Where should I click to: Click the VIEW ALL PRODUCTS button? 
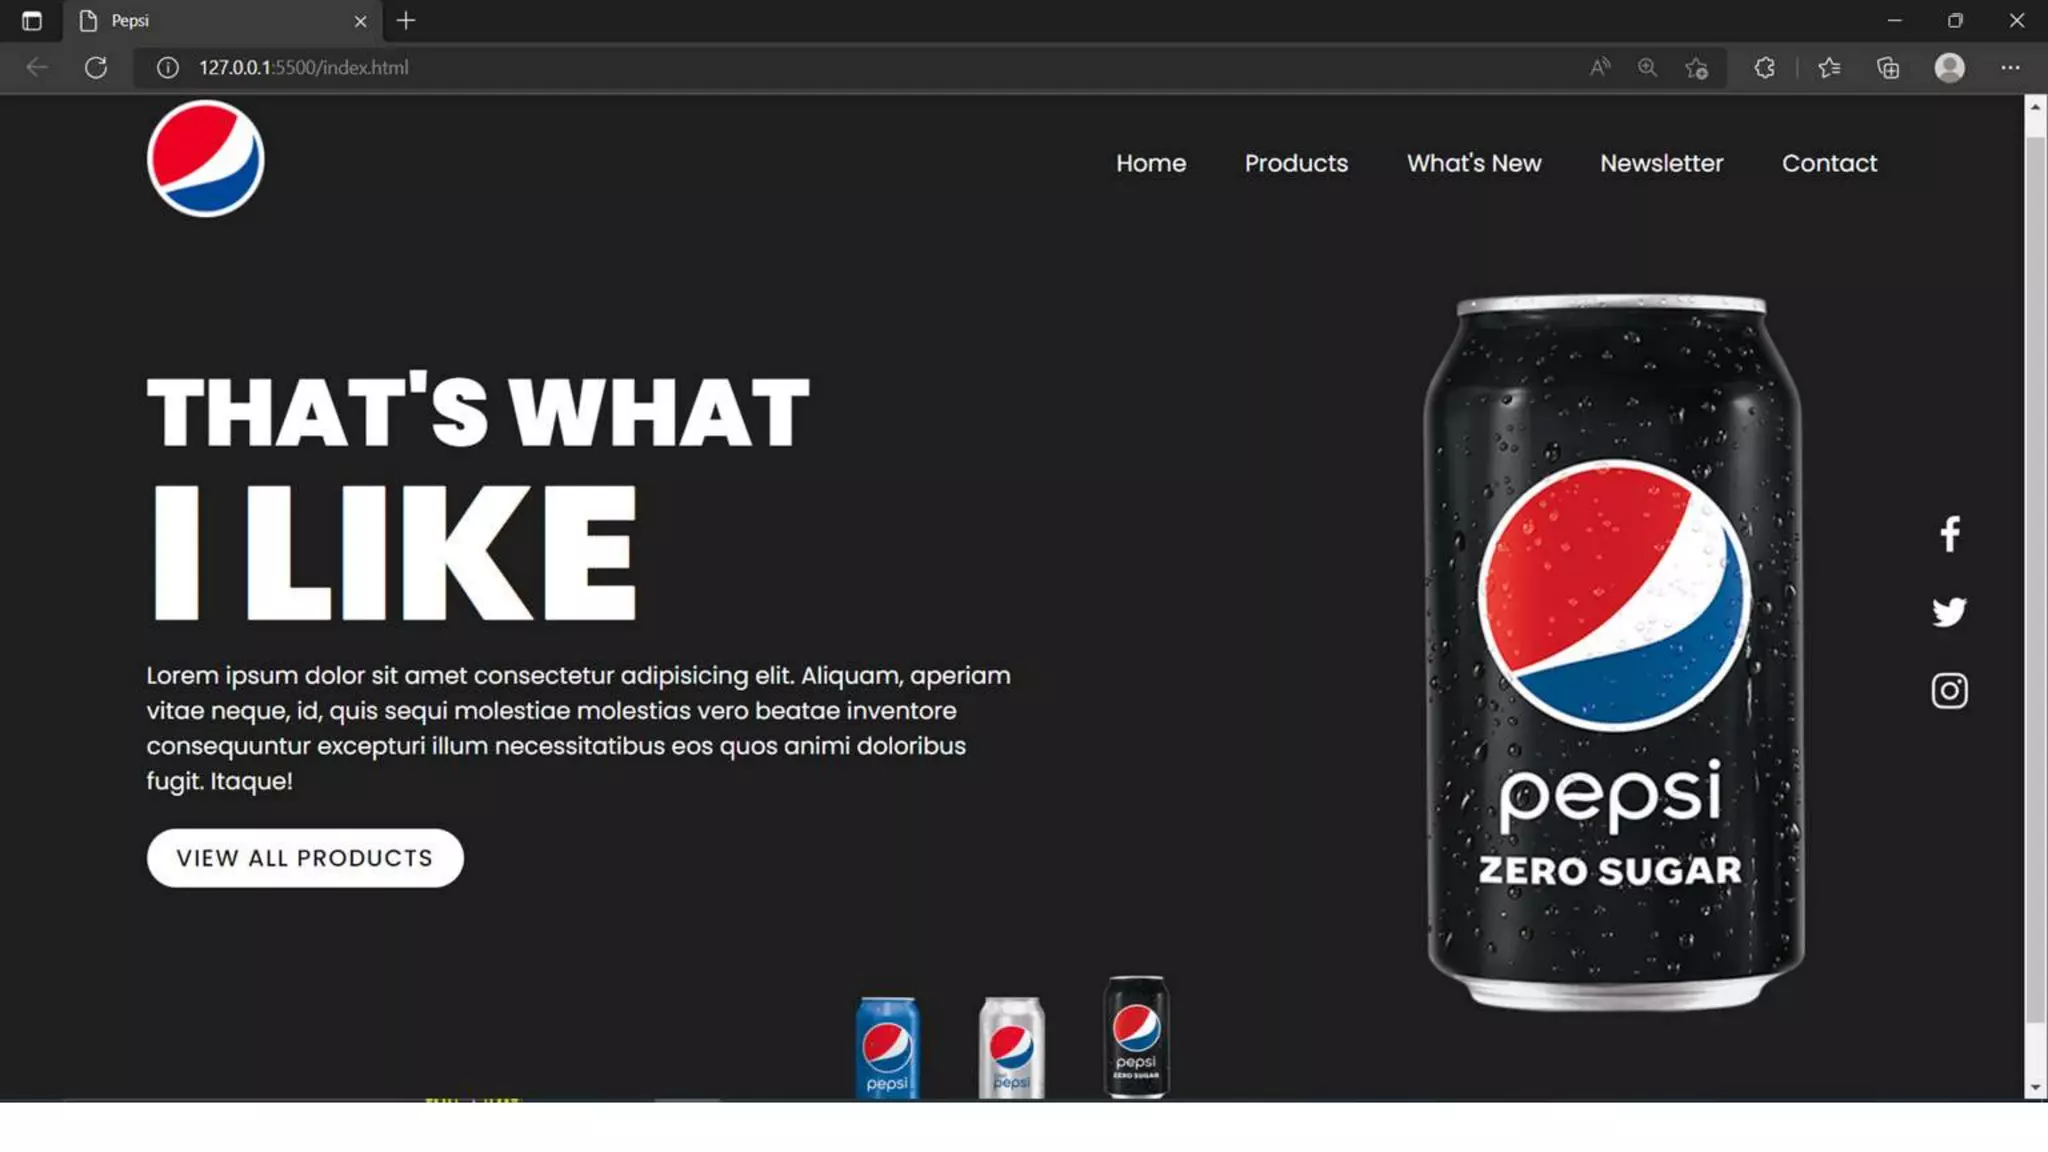[305, 858]
